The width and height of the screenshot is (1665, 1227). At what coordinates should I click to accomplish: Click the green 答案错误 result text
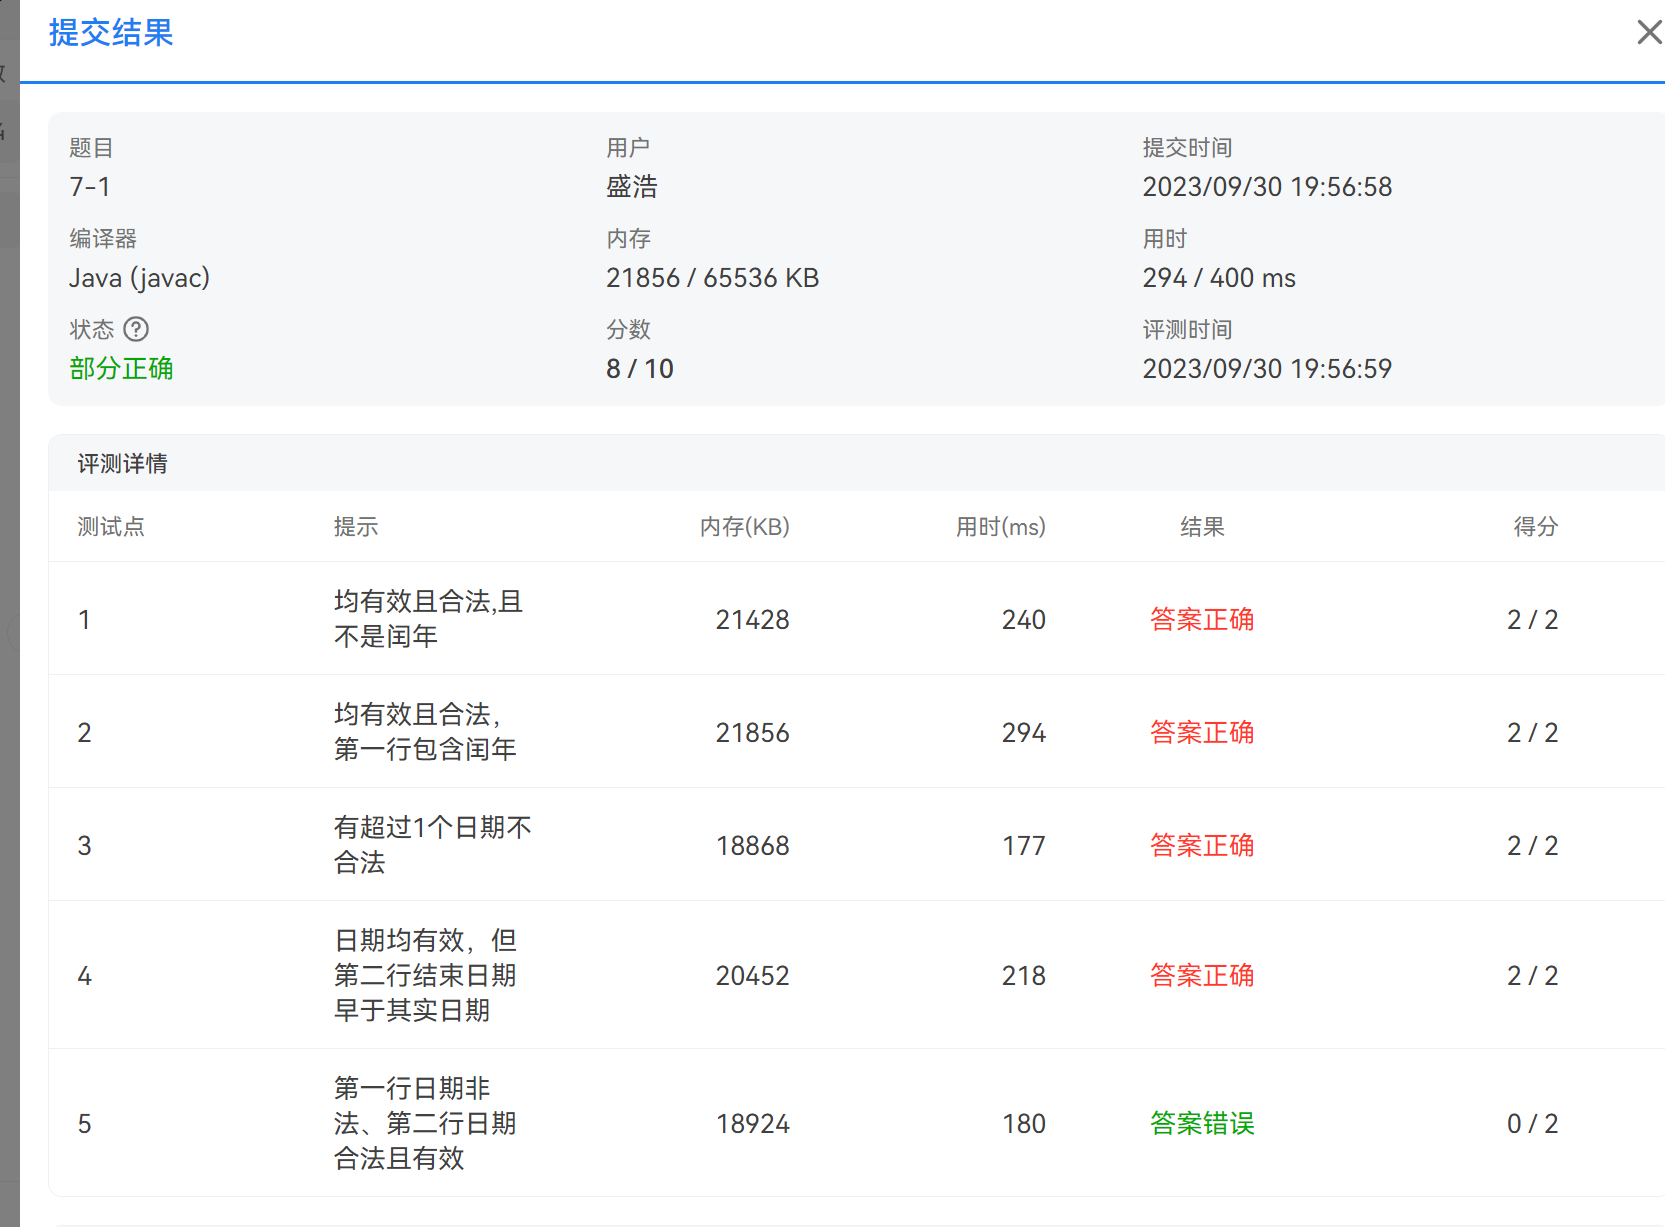tap(1202, 1124)
